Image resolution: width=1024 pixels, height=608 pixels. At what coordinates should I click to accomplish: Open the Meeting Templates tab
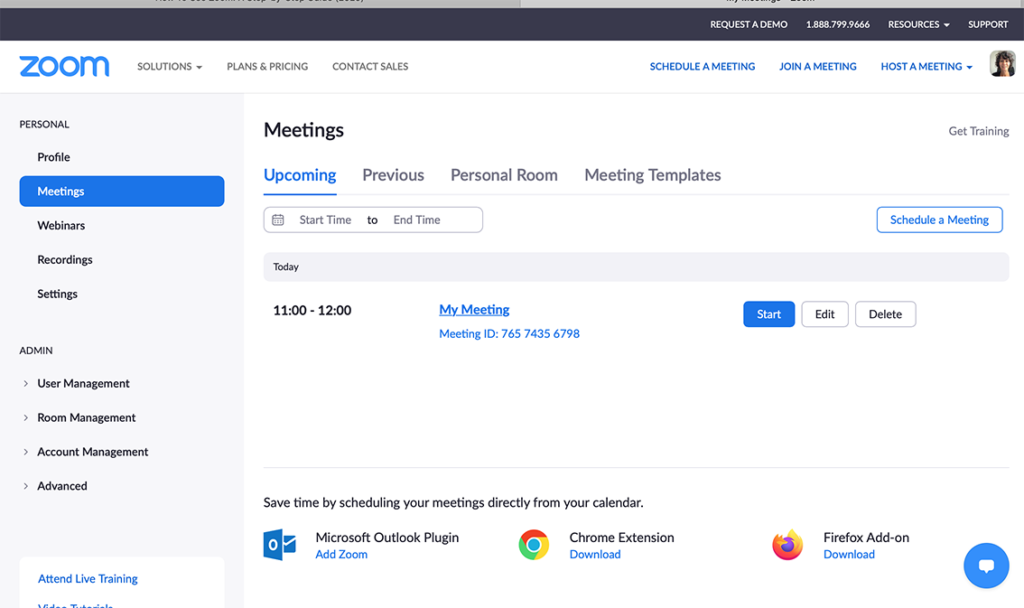[x=652, y=175]
